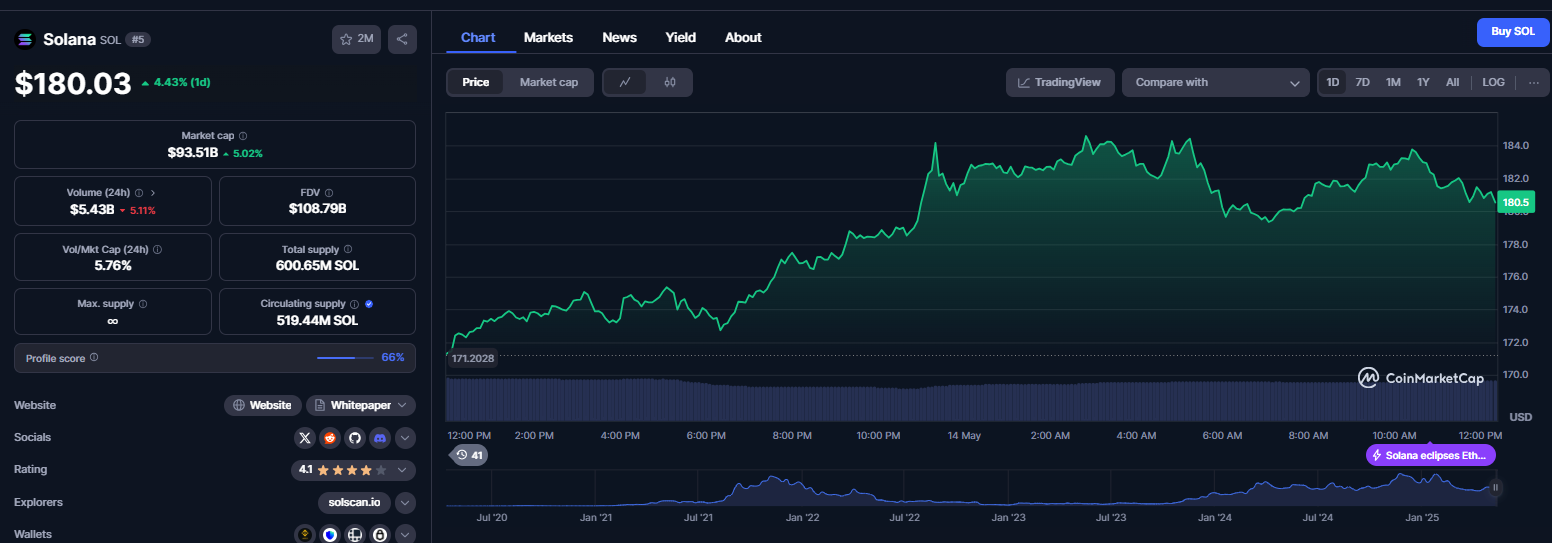Click the Solana logo icon
Screen dimensions: 1552x543
point(24,40)
